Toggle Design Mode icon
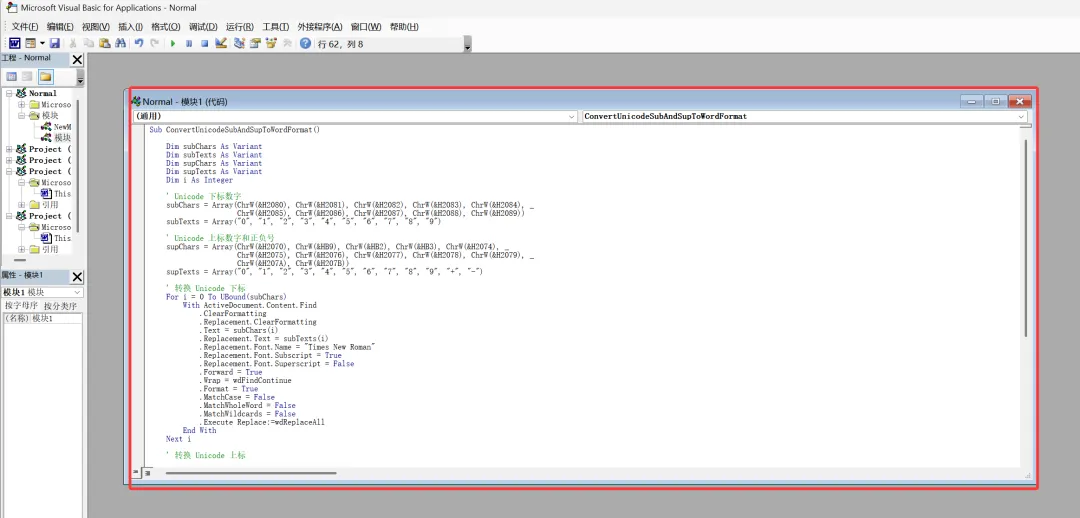Image resolution: width=1080 pixels, height=518 pixels. coord(221,43)
